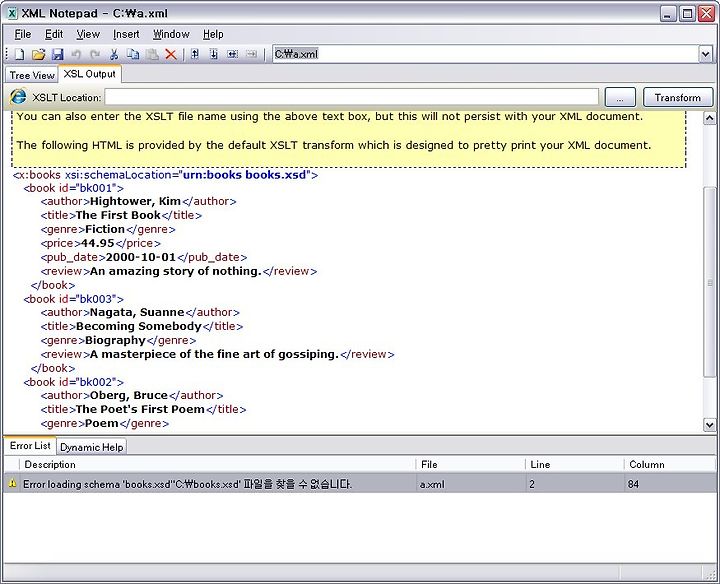The image size is (720, 584).
Task: Click the window resize grip in status bar
Action: [710, 573]
